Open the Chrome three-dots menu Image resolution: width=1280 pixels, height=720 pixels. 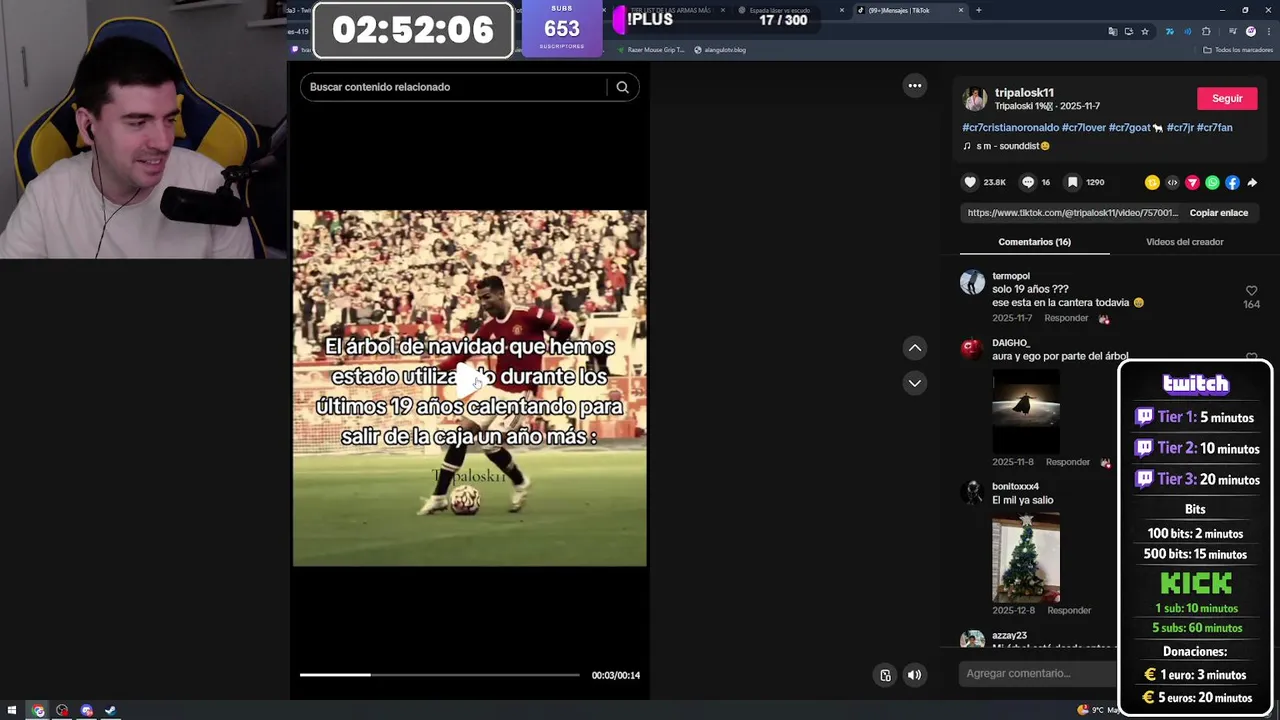click(1268, 31)
